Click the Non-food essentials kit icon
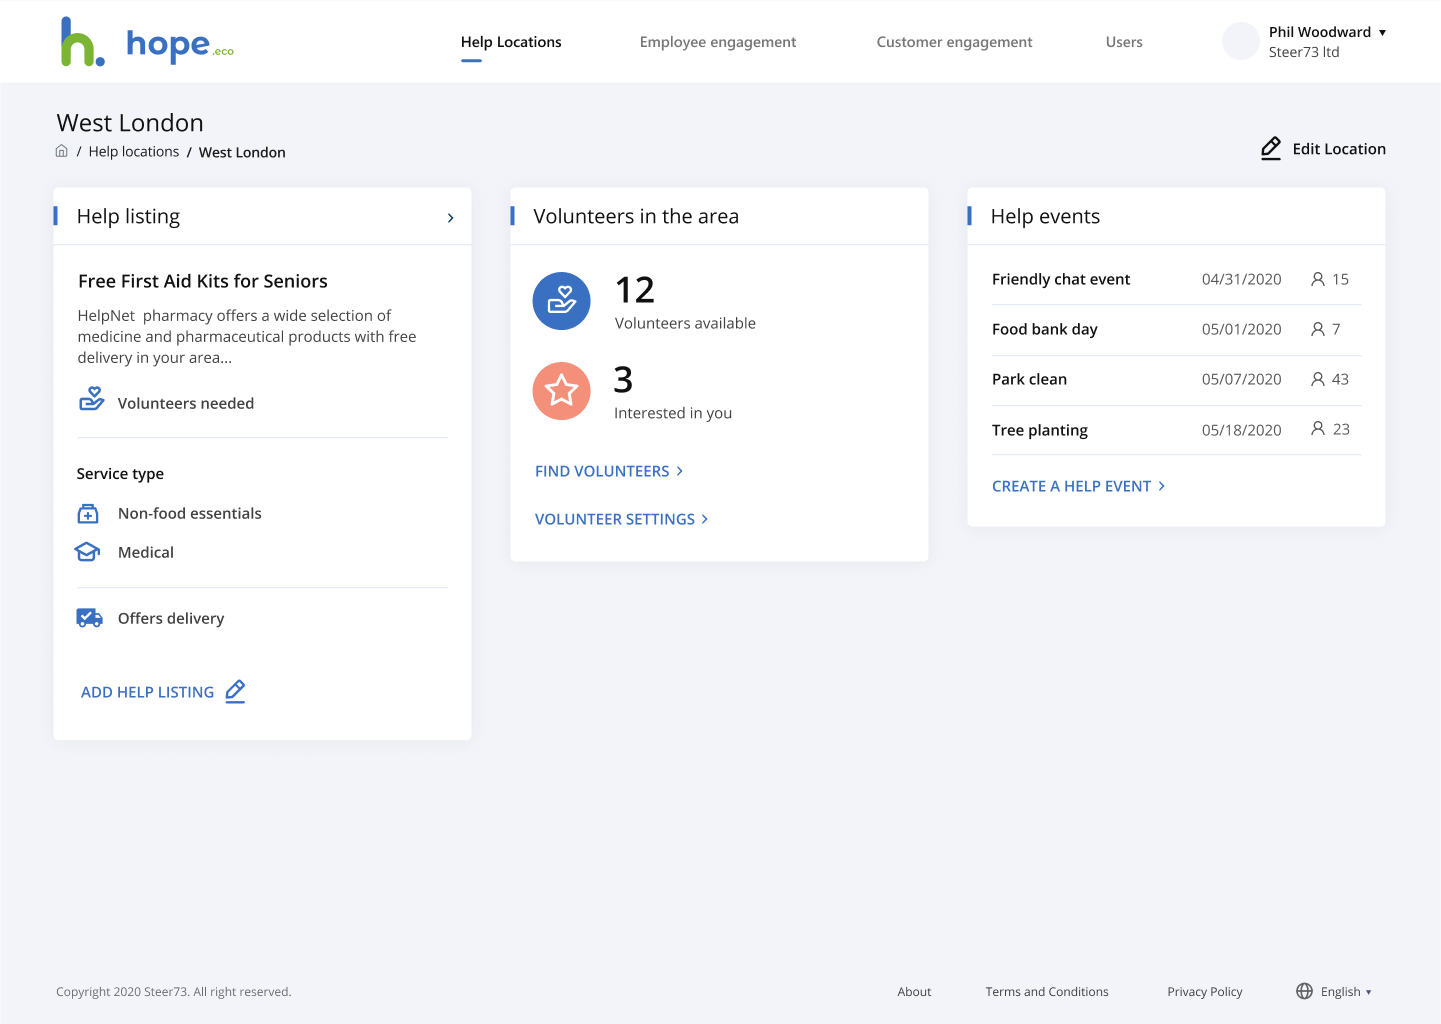Screen dimensions: 1441x1024 tap(88, 514)
